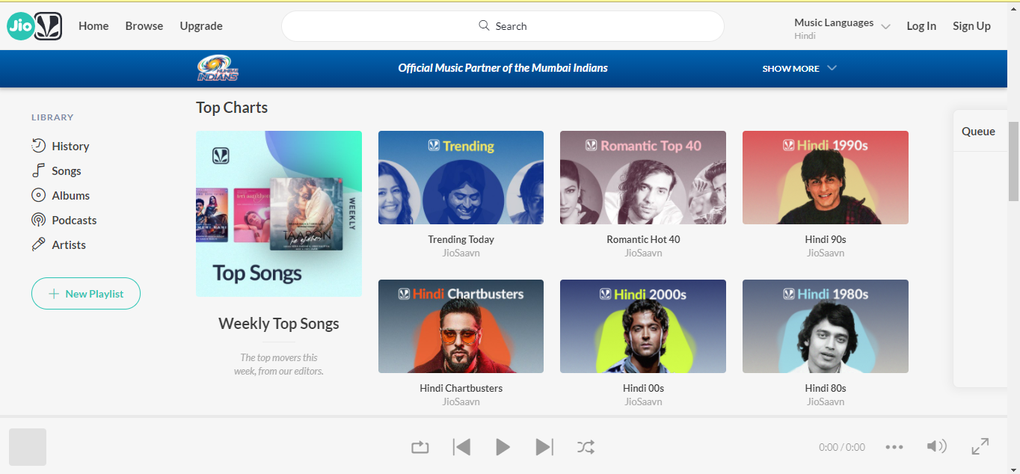Skip to the previous track

coord(461,447)
